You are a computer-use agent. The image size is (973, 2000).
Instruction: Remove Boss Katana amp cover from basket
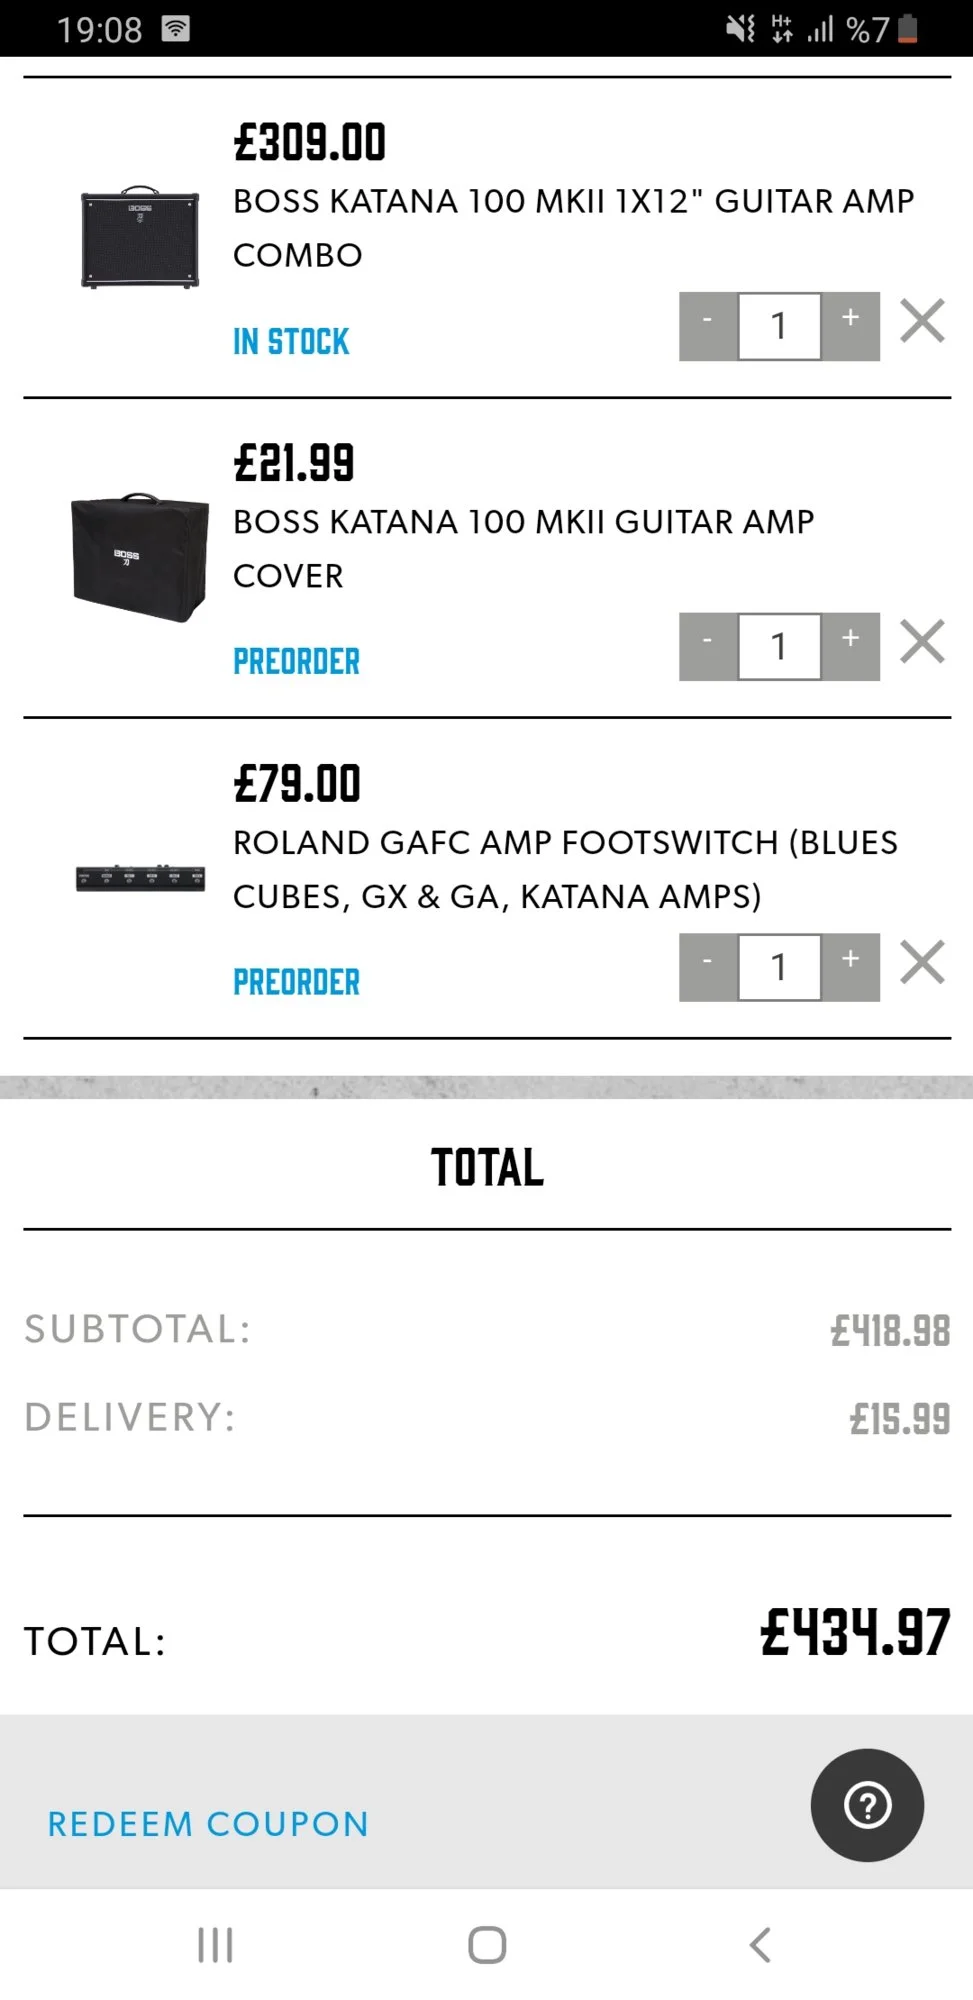click(x=922, y=642)
